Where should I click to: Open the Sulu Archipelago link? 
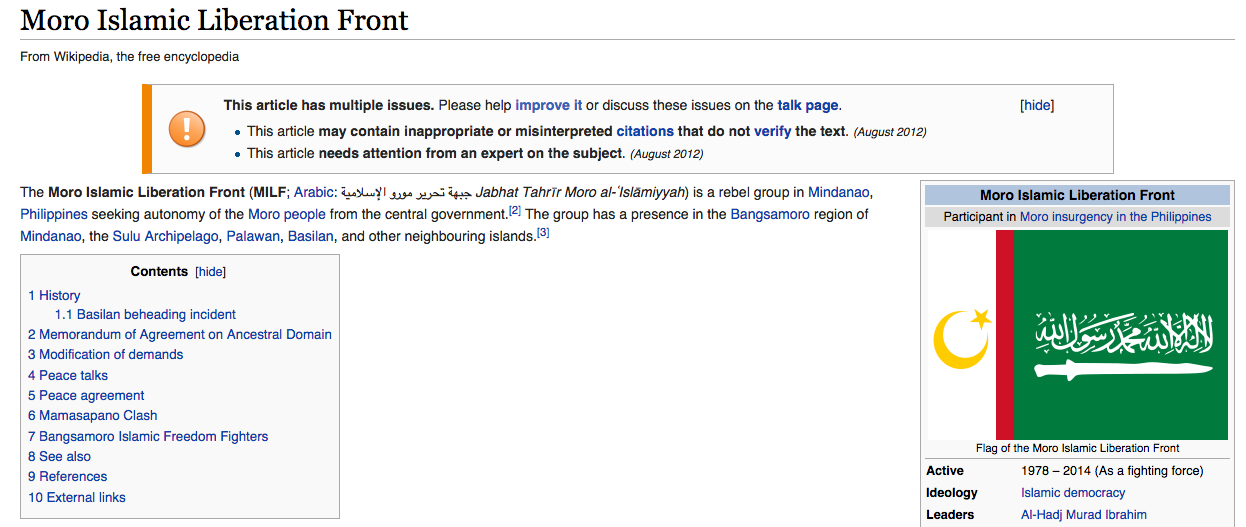coord(165,236)
